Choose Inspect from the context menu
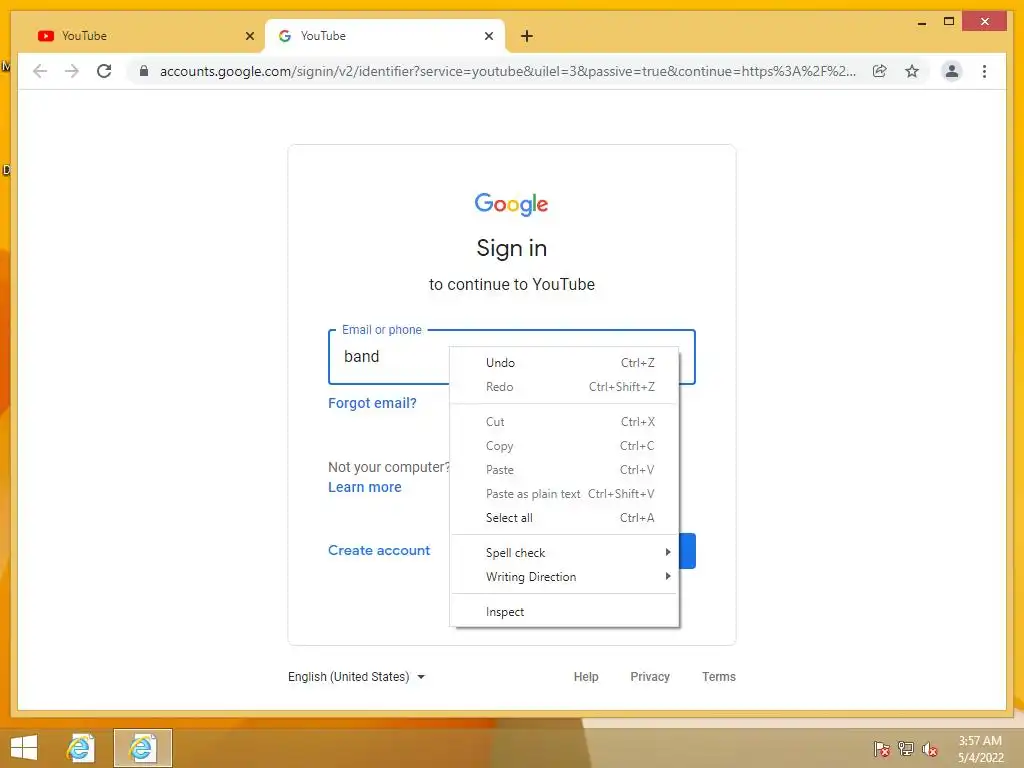This screenshot has width=1024, height=768. (565, 612)
